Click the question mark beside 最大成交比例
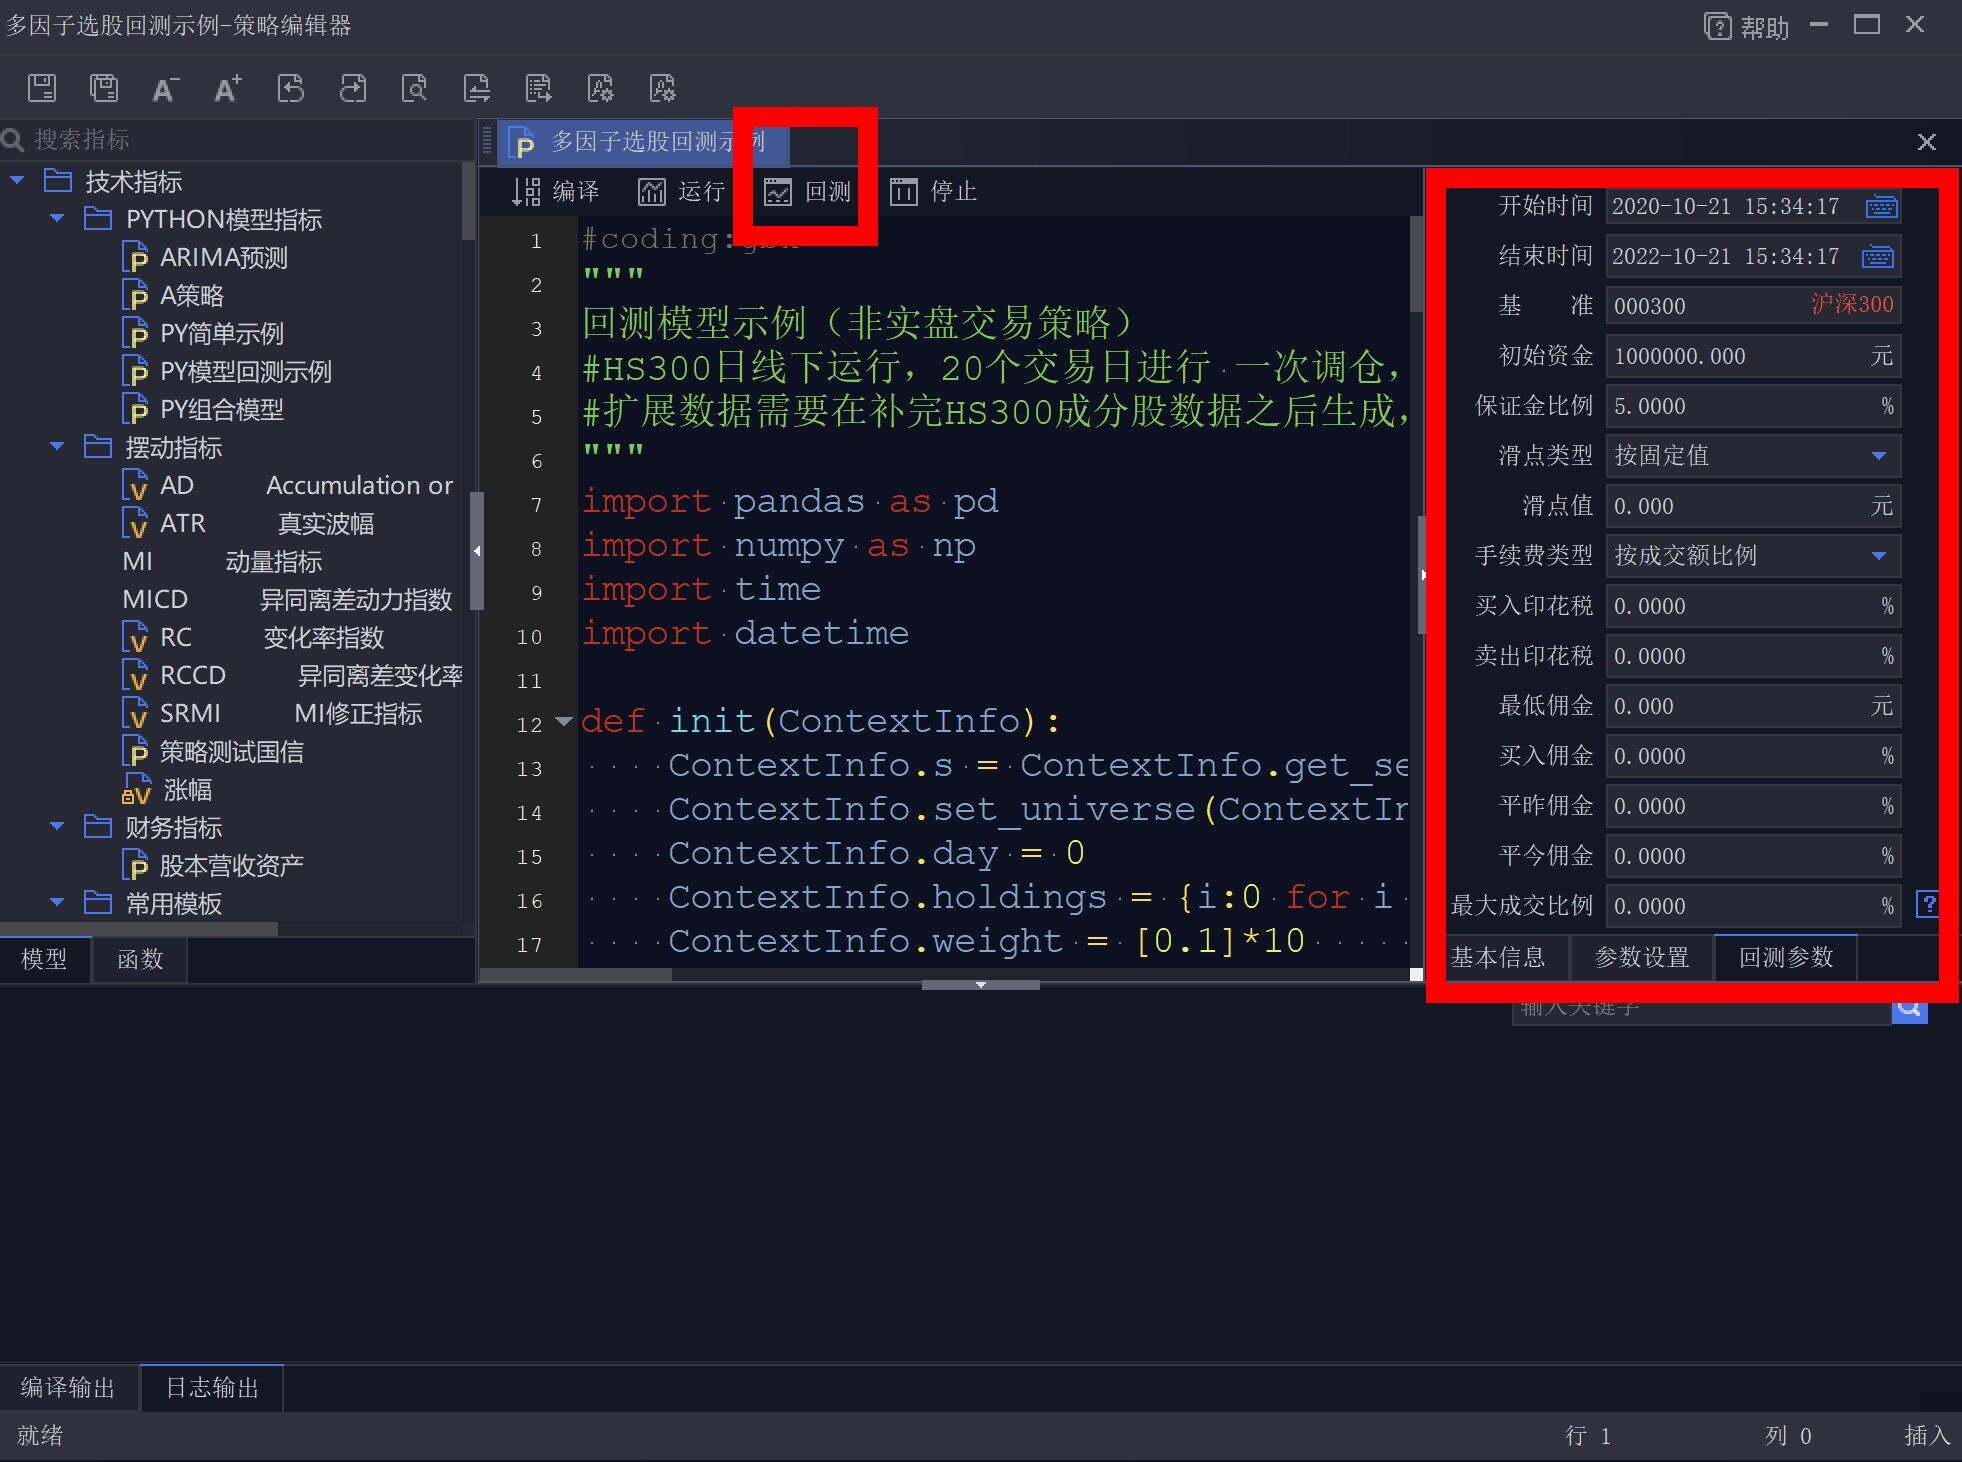 [1928, 905]
